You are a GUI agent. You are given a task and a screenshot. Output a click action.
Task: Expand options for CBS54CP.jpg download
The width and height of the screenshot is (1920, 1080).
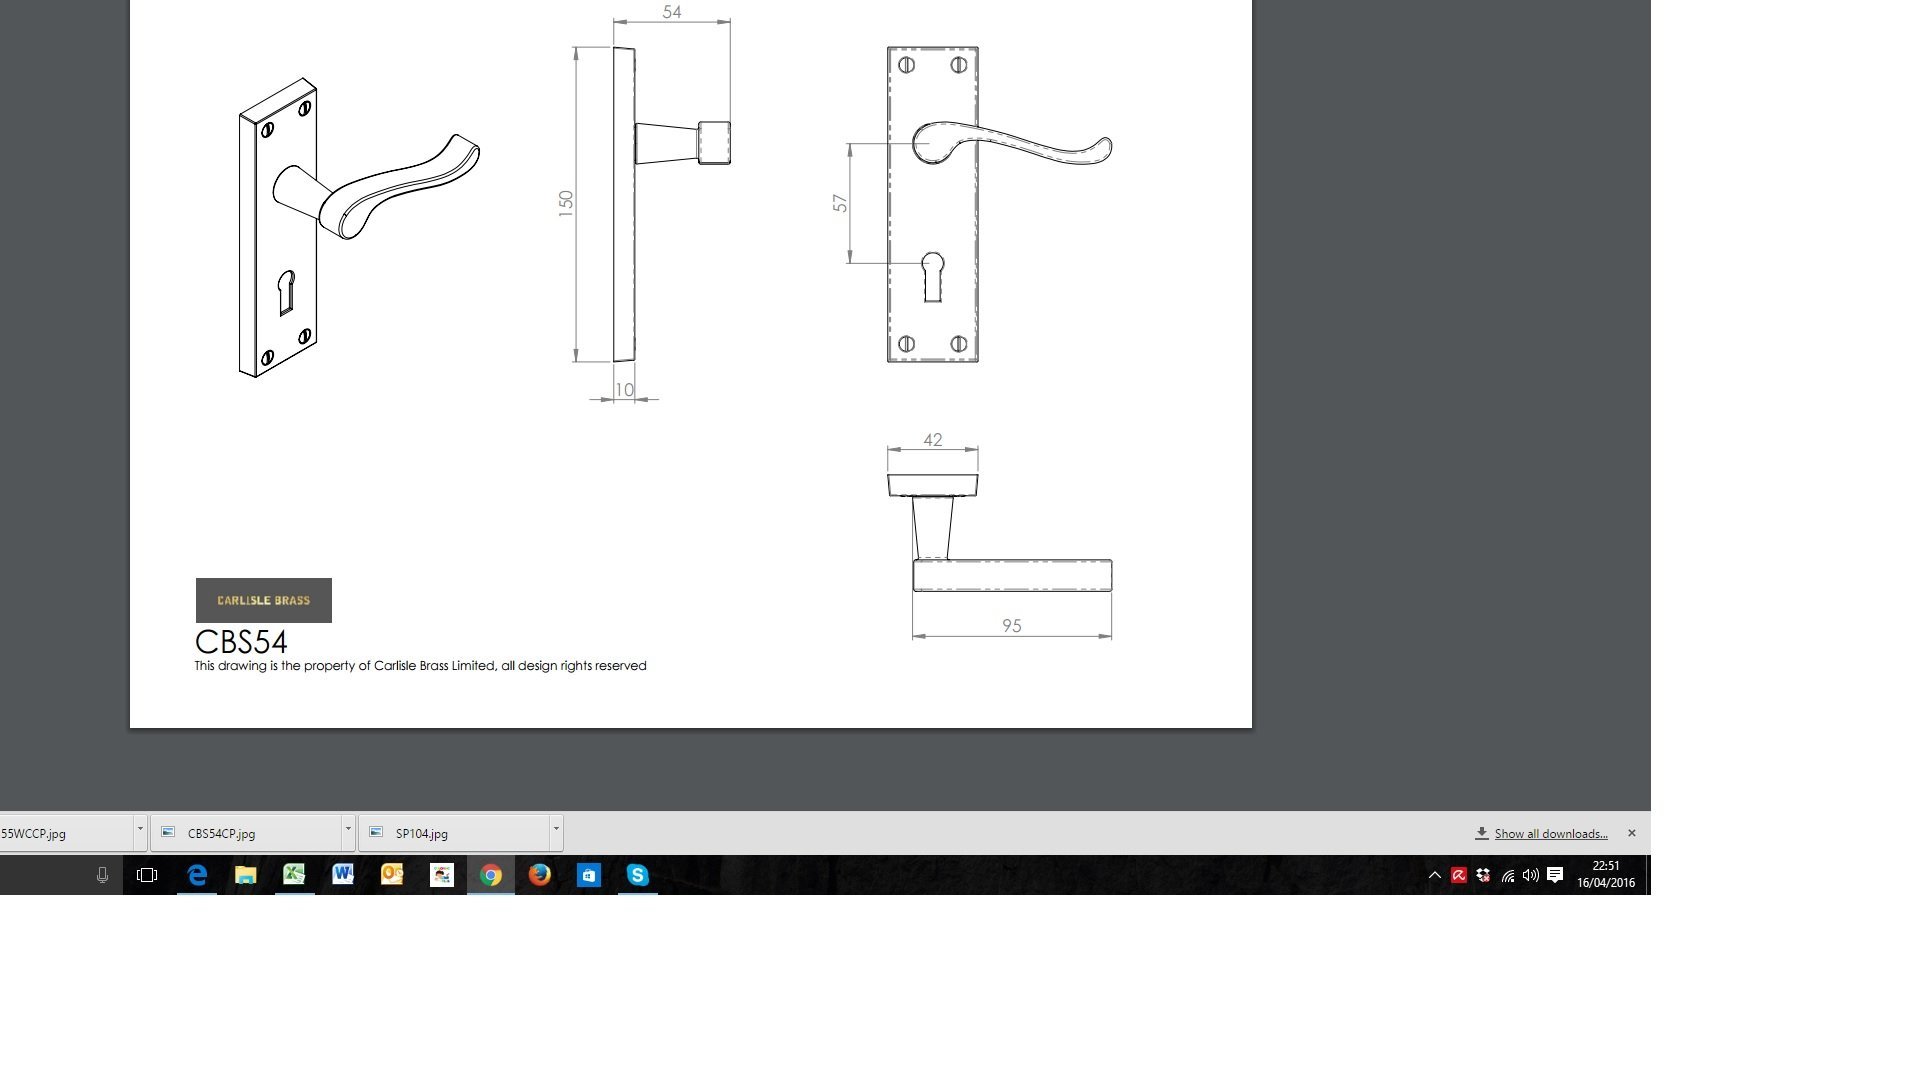pyautogui.click(x=348, y=829)
